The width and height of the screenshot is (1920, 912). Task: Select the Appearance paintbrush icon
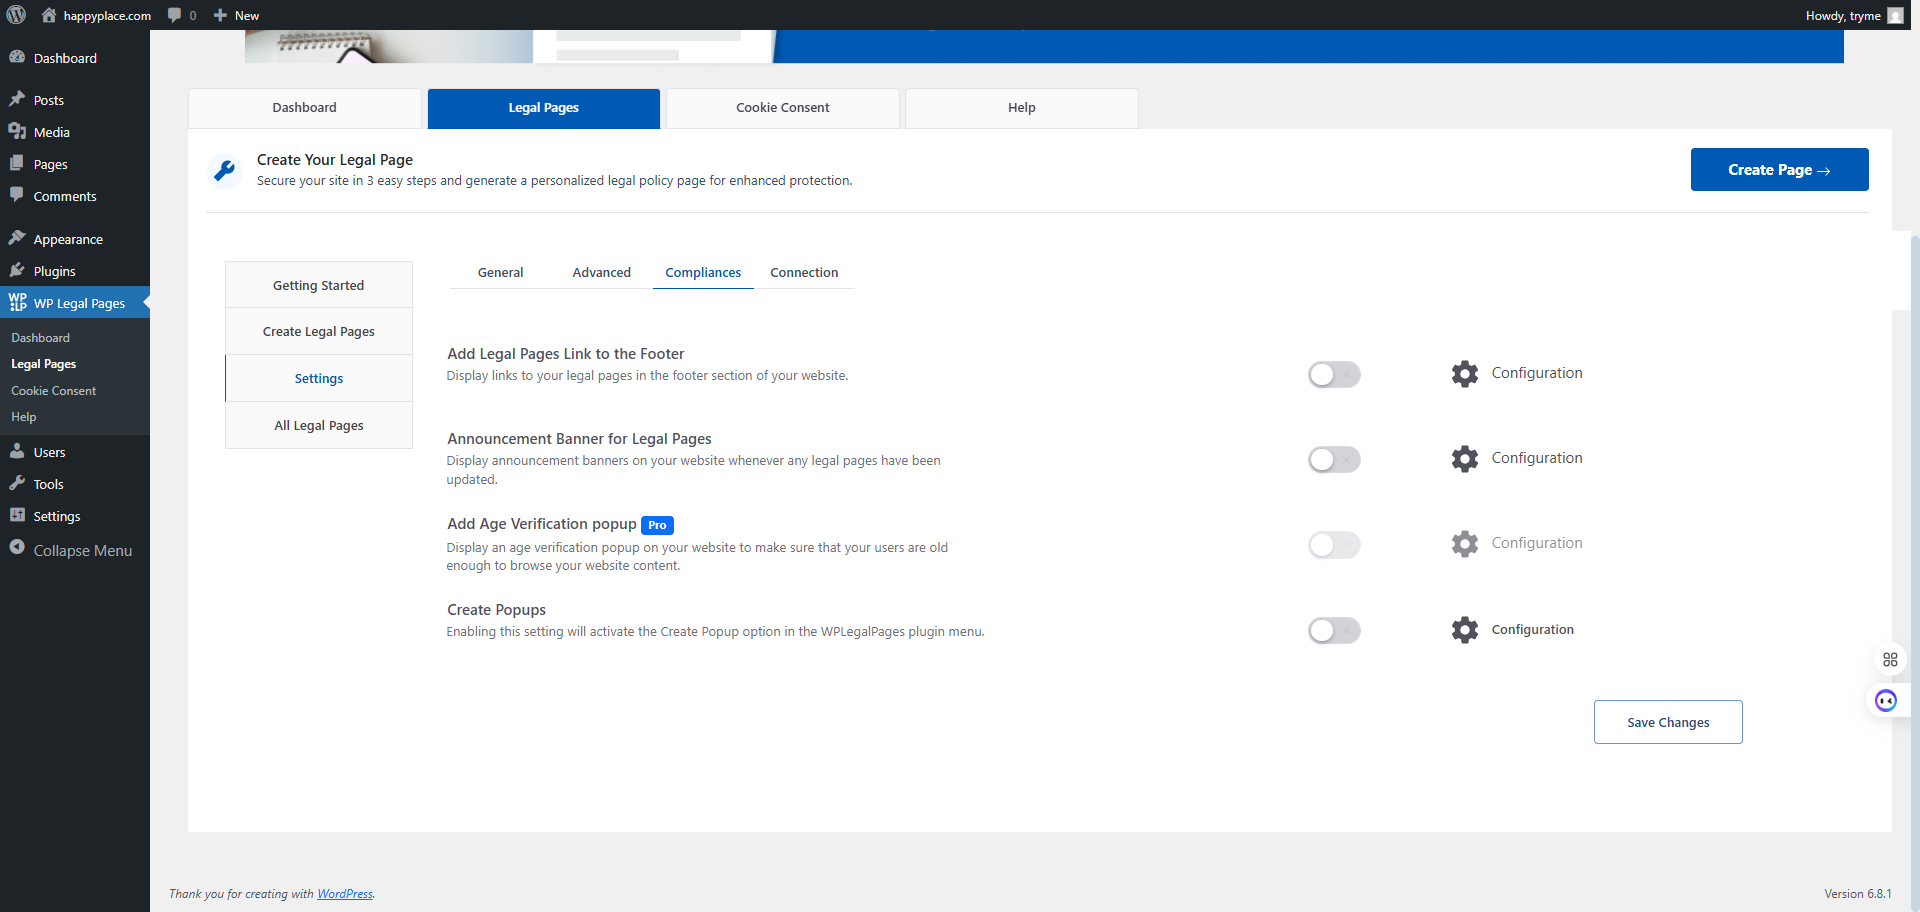tap(19, 236)
